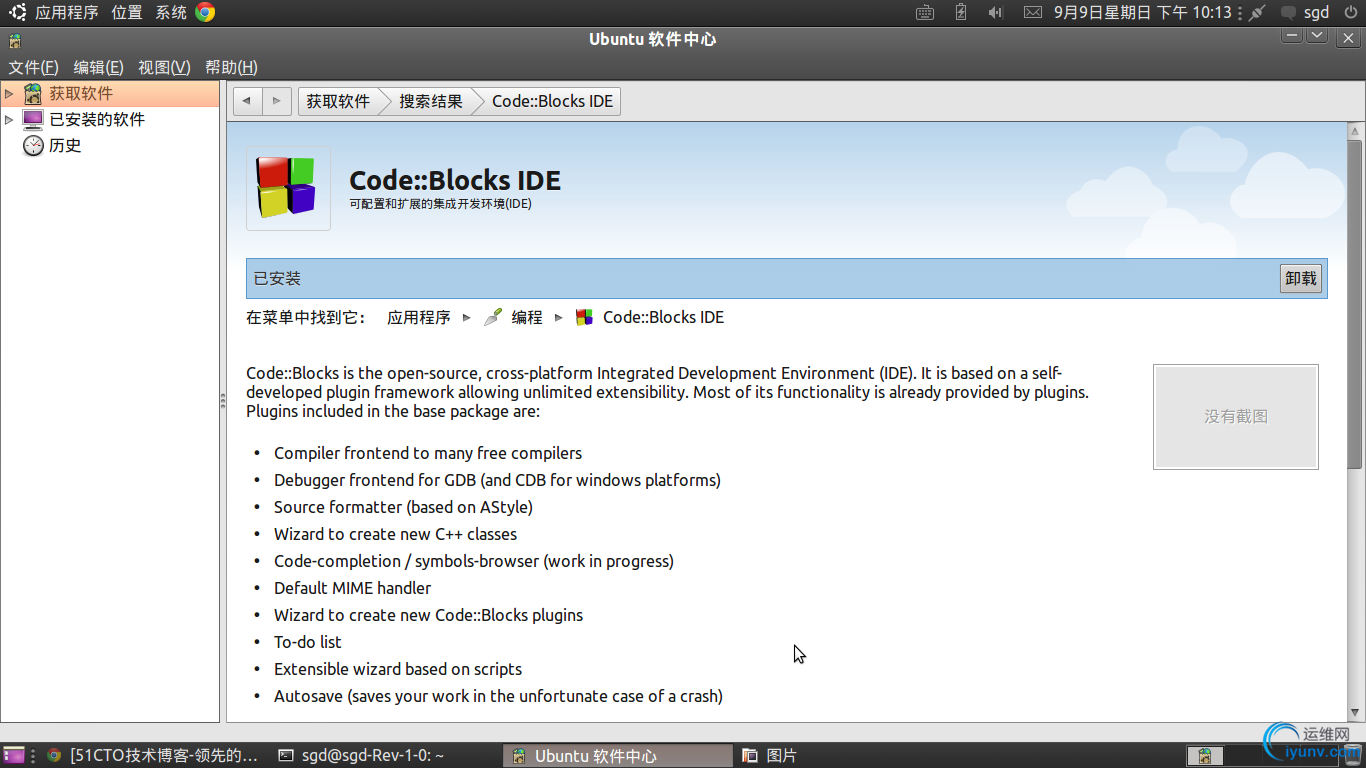Return to 搜索结果 breadcrumb
The image size is (1366, 768).
click(x=431, y=101)
